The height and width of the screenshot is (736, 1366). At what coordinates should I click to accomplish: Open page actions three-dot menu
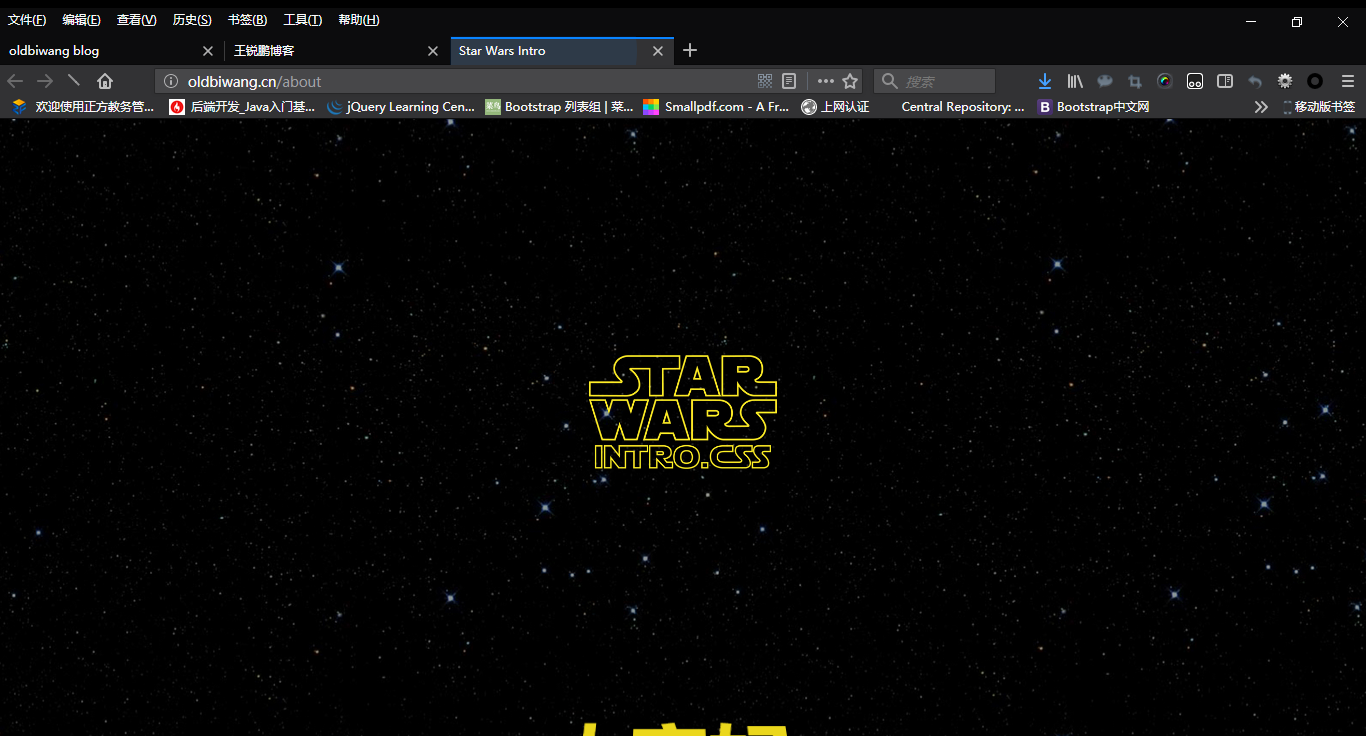[x=826, y=81]
